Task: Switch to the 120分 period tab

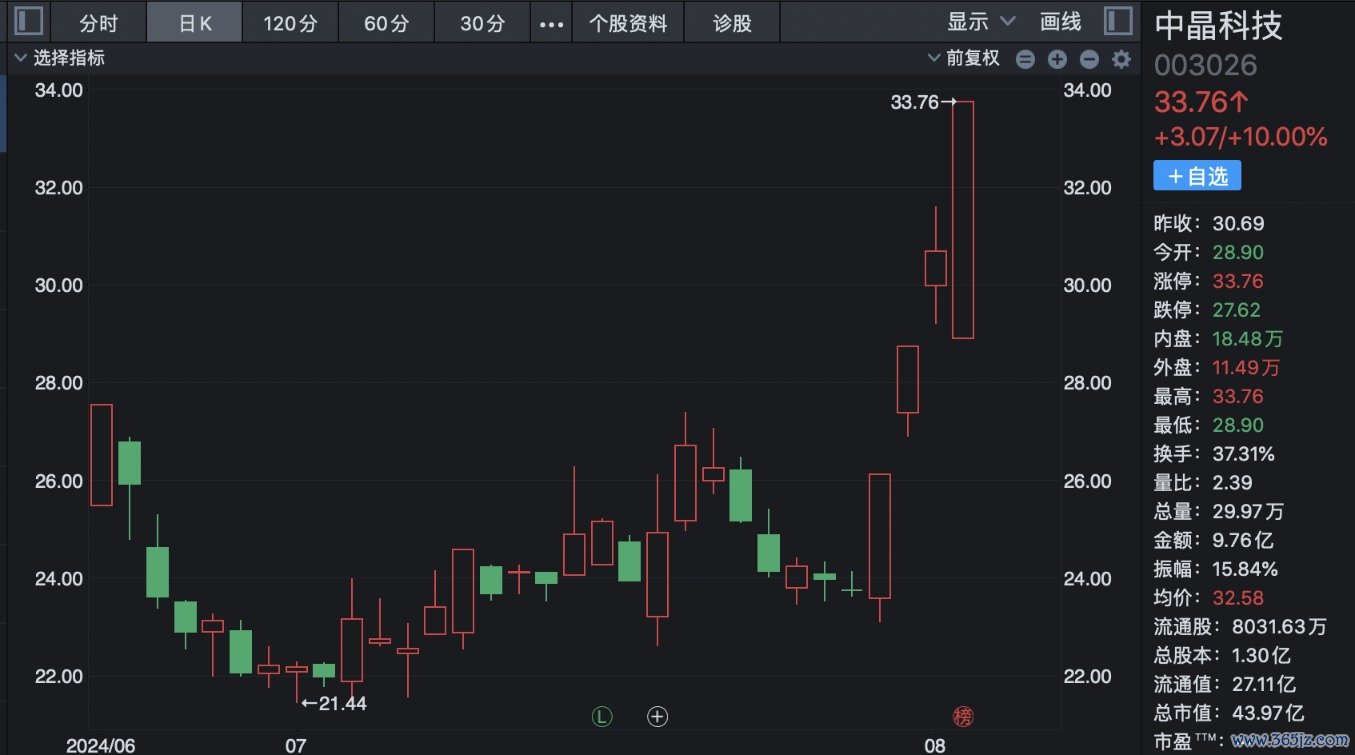Action: click(290, 23)
